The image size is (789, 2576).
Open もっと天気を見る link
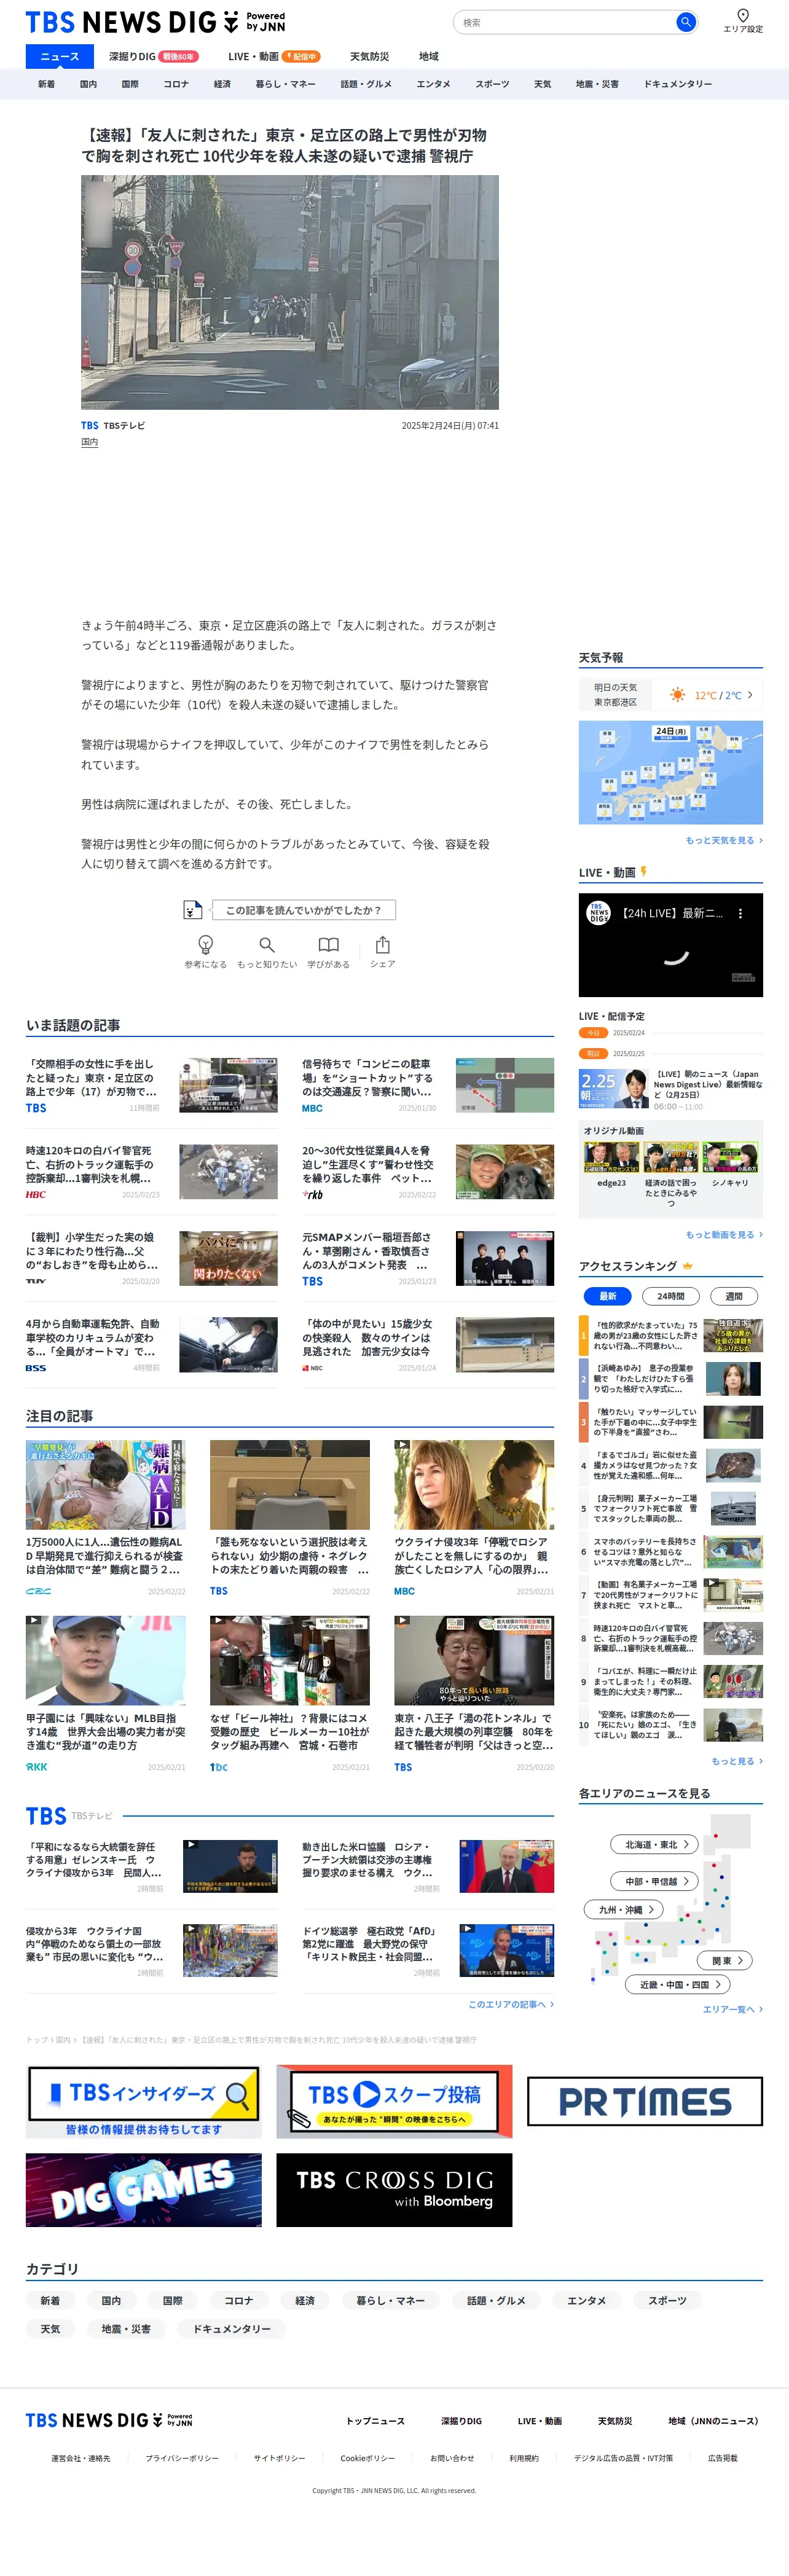pyautogui.click(x=724, y=841)
